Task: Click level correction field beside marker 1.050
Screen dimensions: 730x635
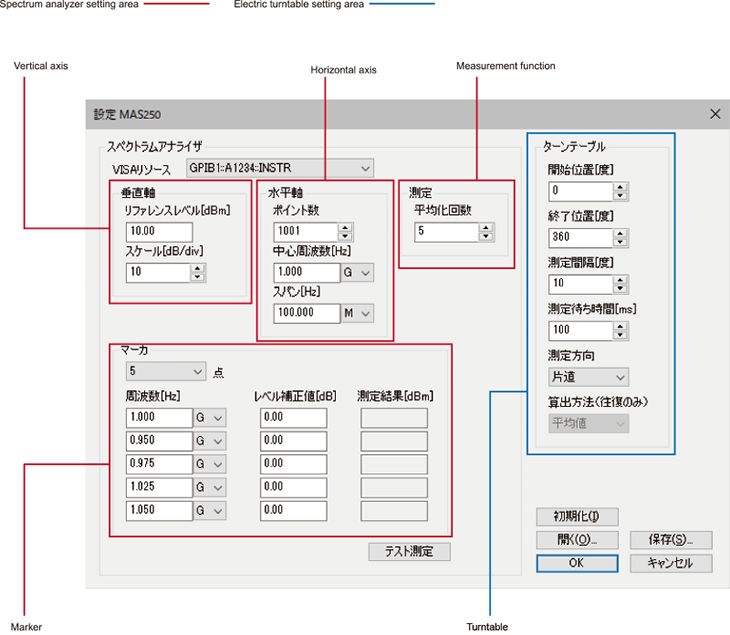Action: point(293,511)
